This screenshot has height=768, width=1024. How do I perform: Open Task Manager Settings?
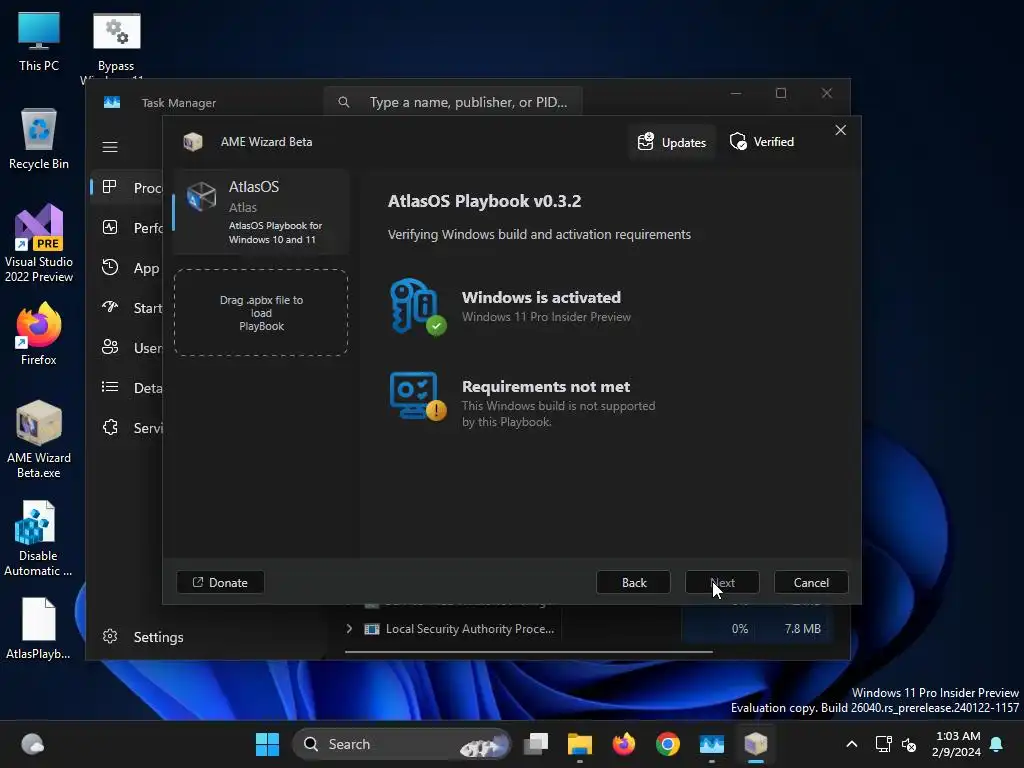(x=144, y=637)
